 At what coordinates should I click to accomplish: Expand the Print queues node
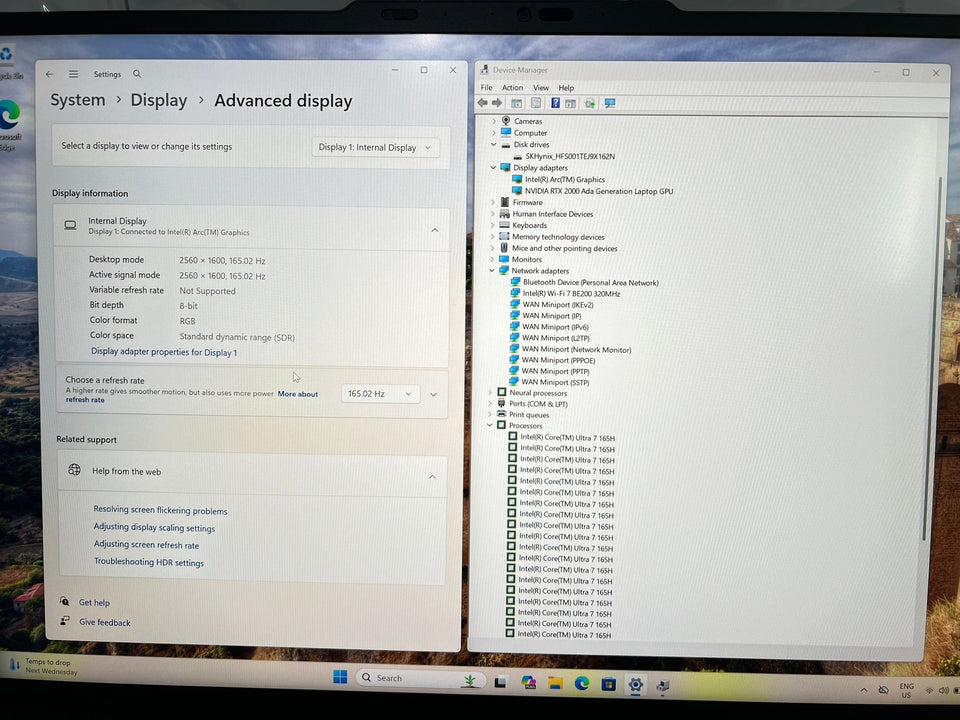(x=490, y=415)
